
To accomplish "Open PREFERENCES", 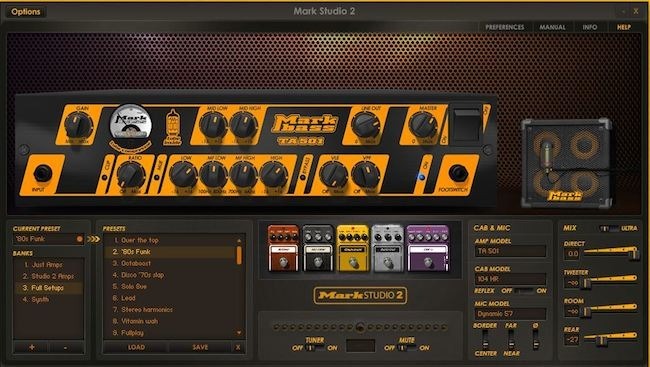I will pos(504,27).
